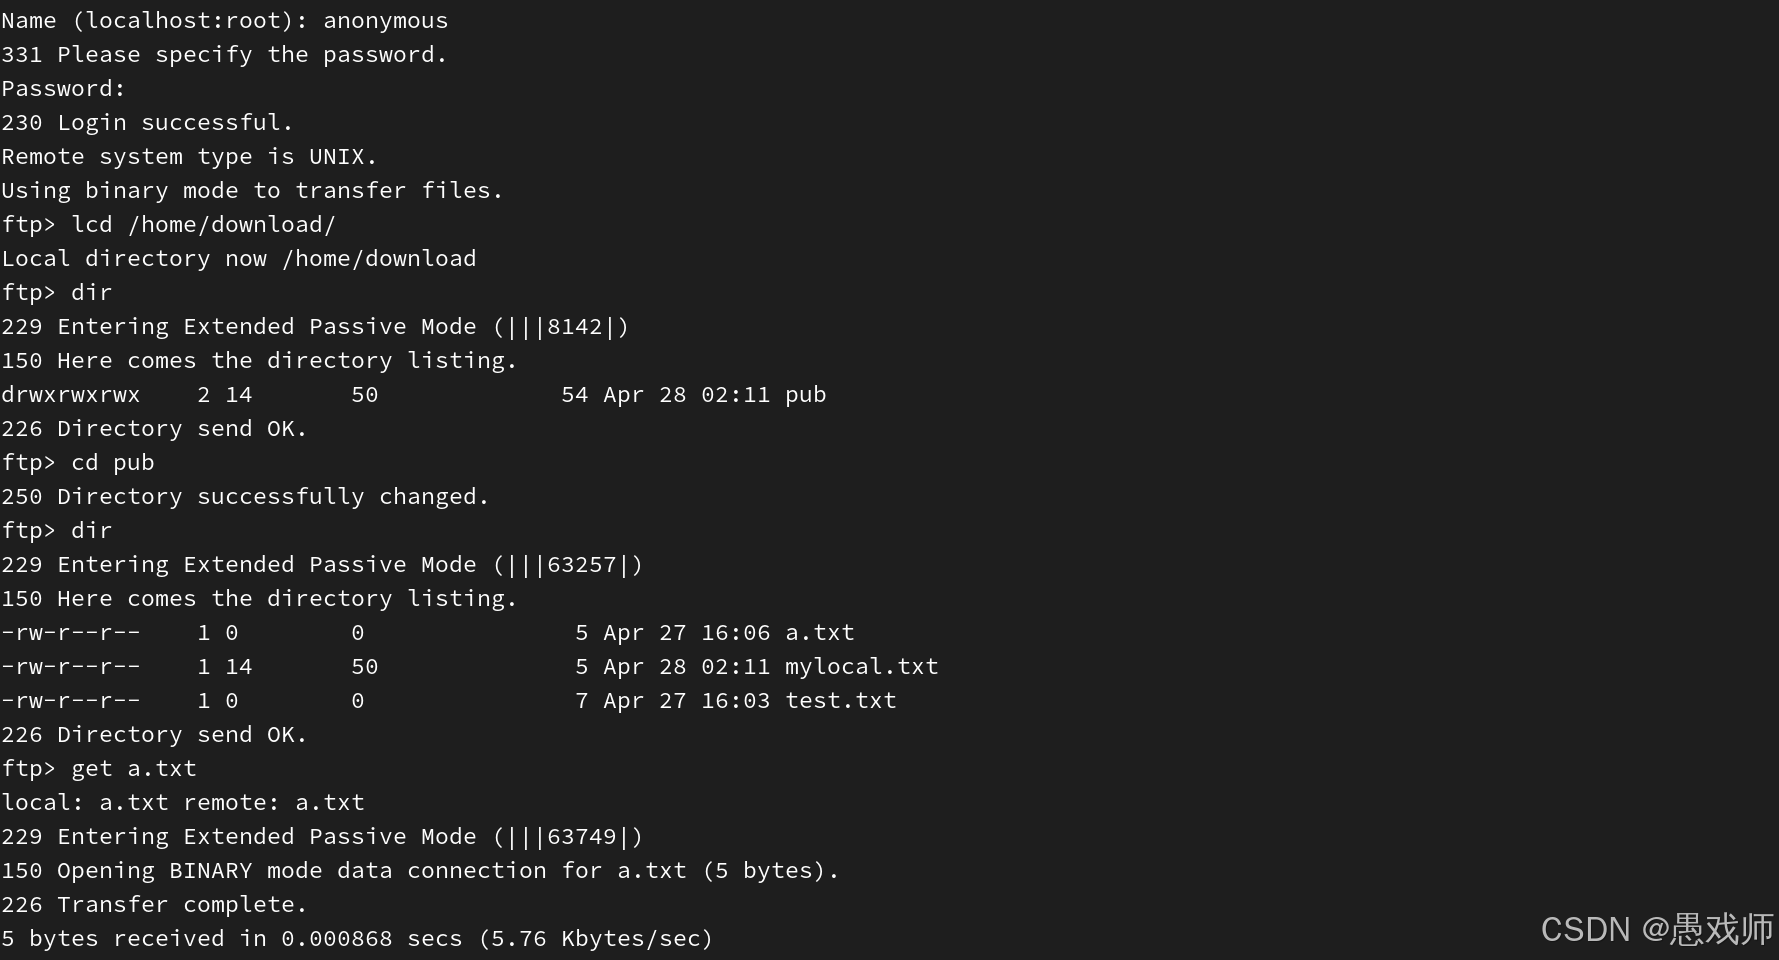
Task: Click the drwxrwxrwx permissions text
Action: pyautogui.click(x=71, y=394)
